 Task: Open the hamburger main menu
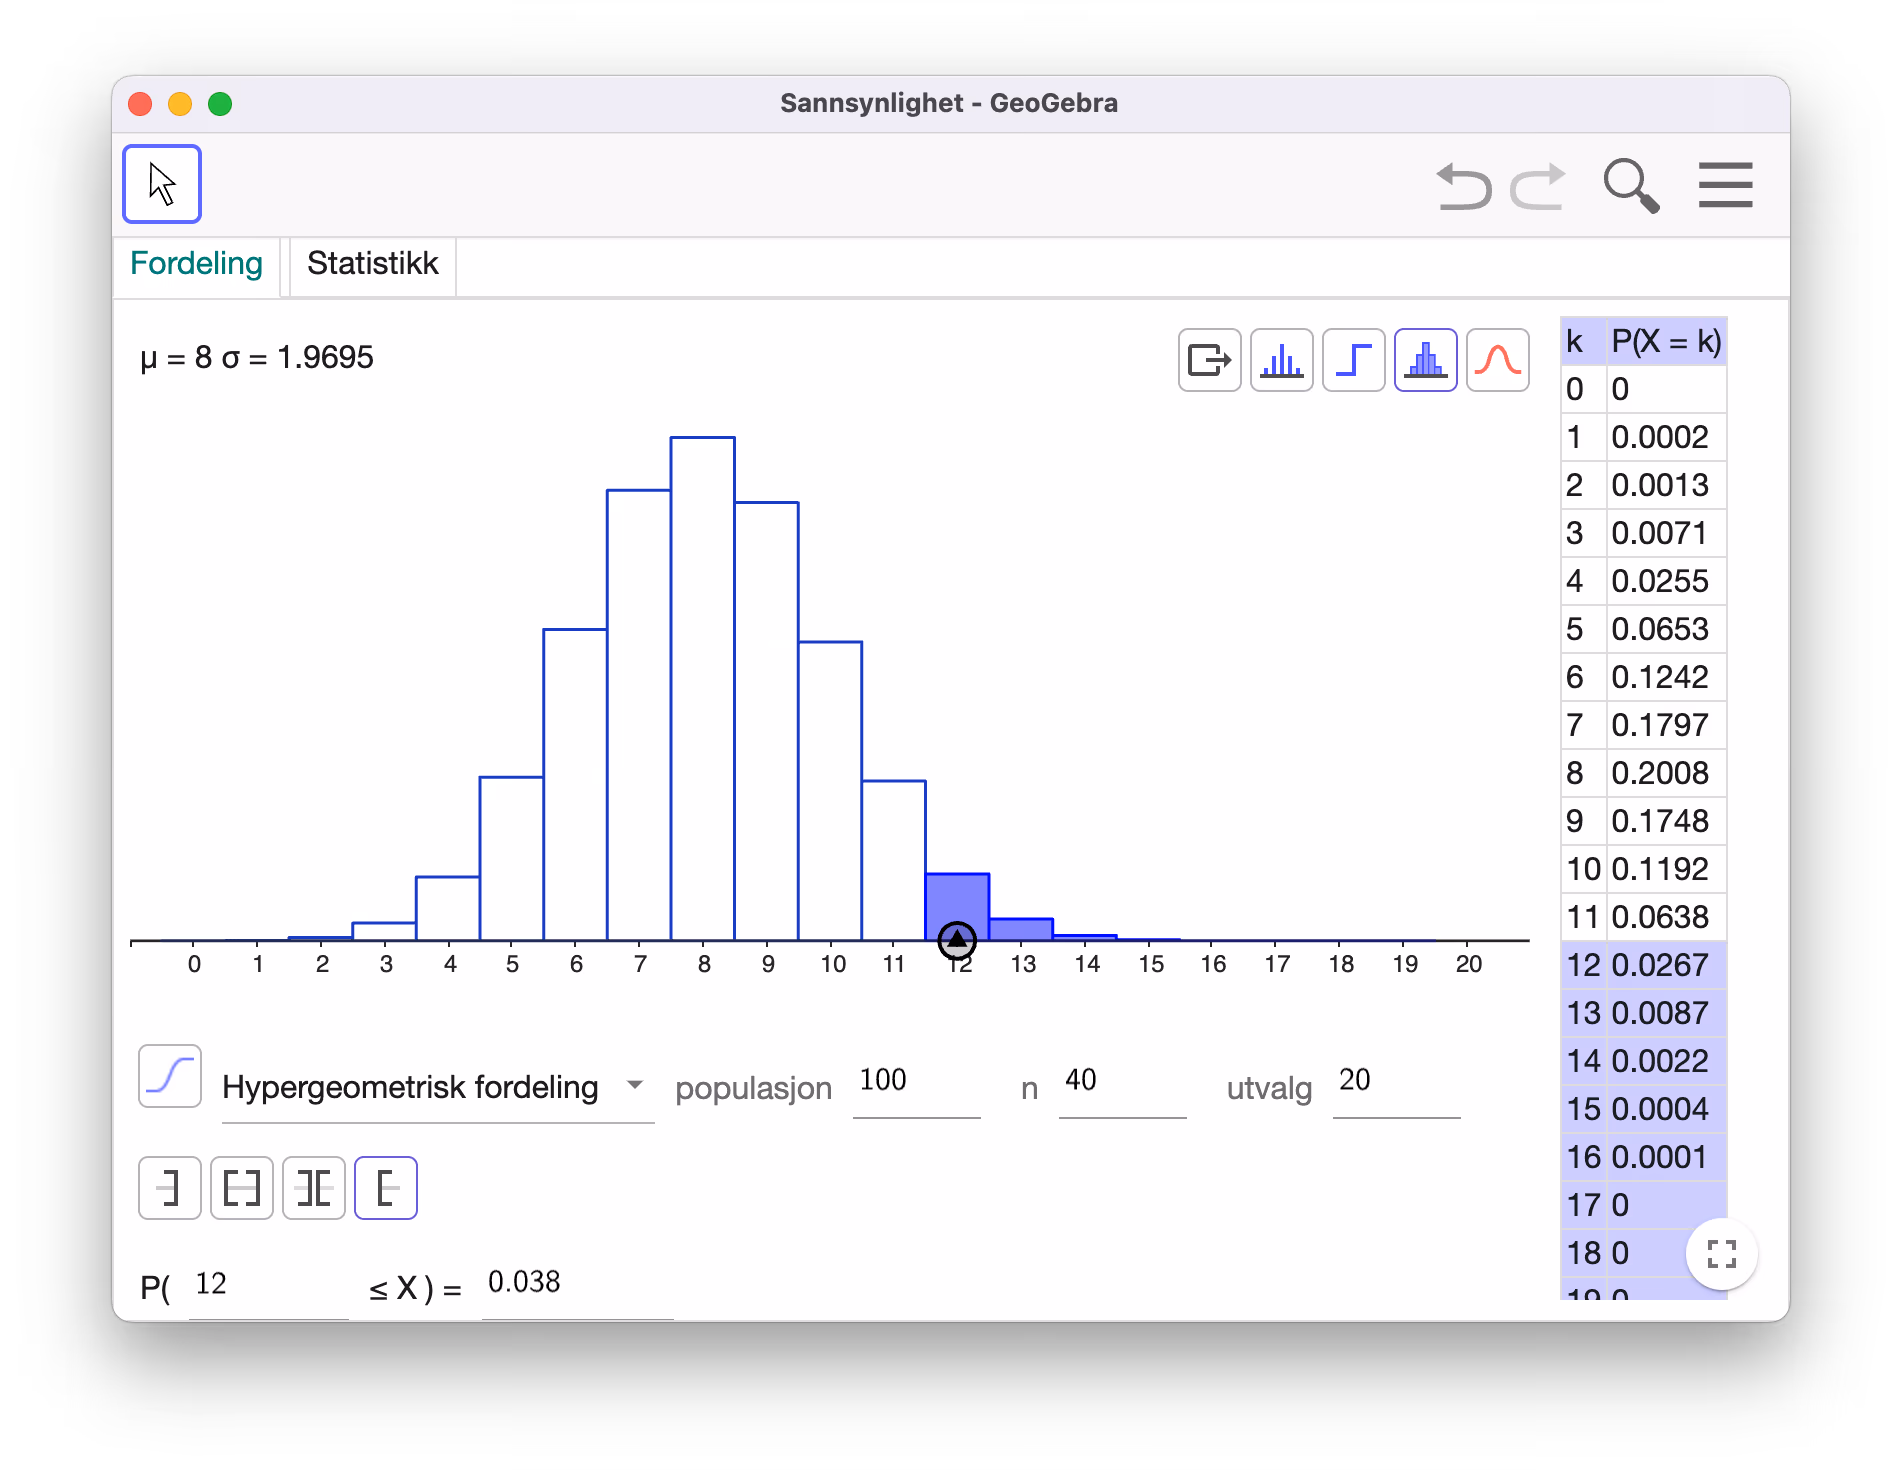[x=1725, y=185]
